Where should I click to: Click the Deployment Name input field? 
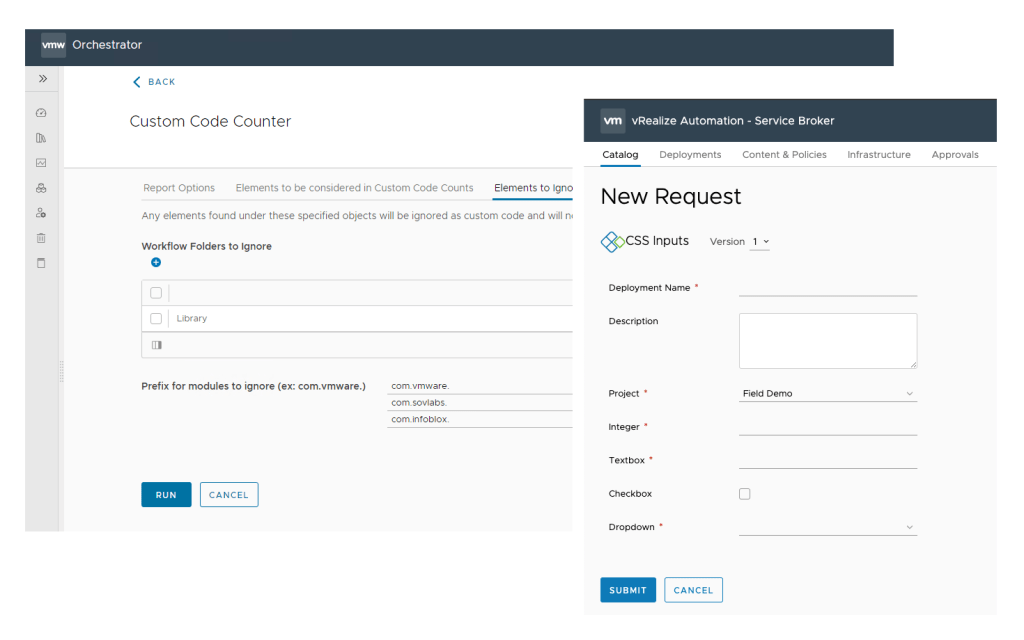(827, 288)
